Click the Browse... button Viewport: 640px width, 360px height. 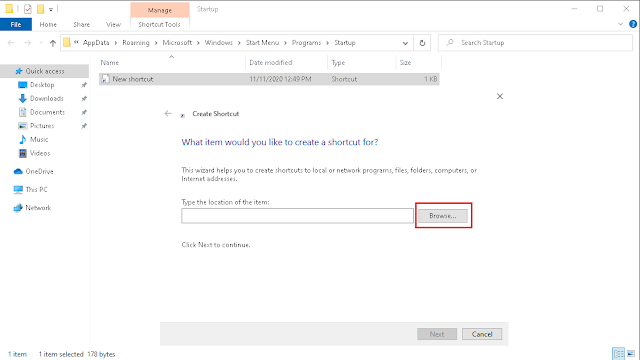(443, 216)
